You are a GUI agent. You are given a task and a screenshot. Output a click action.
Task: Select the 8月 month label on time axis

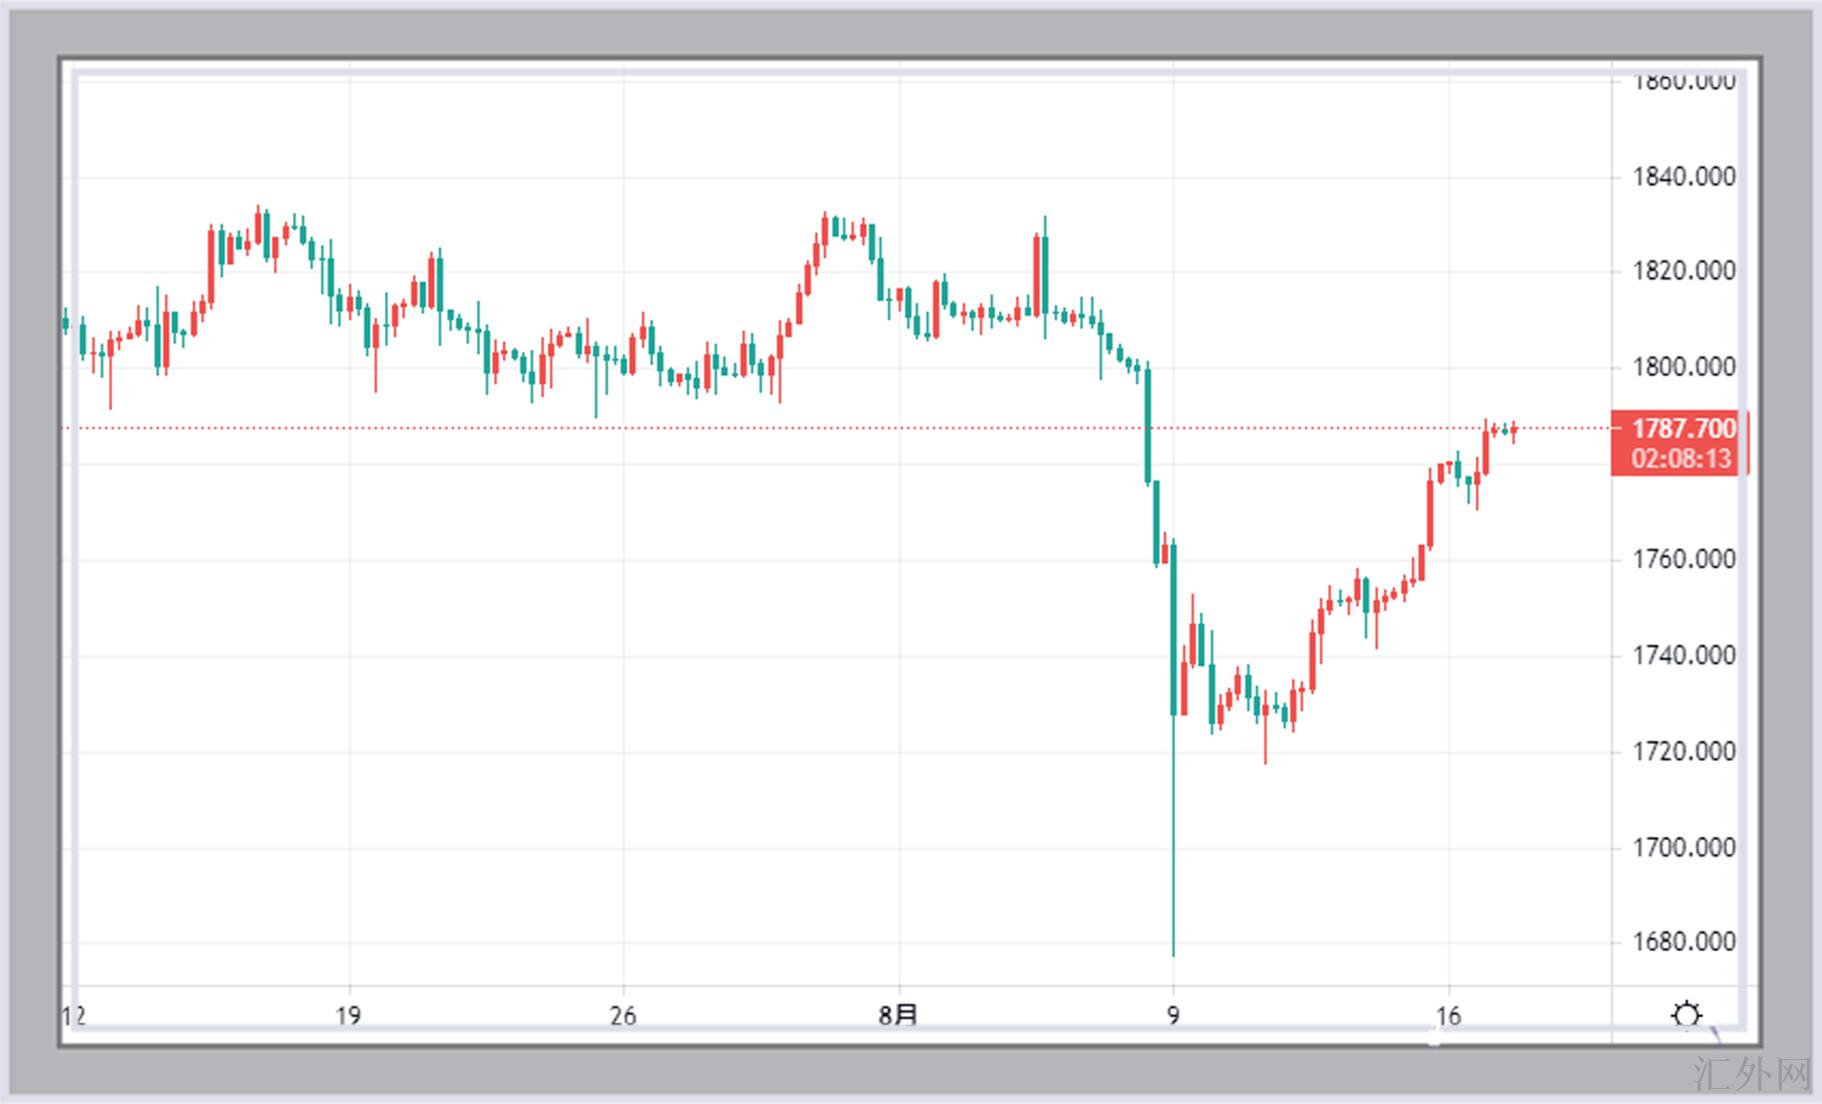tap(898, 1017)
